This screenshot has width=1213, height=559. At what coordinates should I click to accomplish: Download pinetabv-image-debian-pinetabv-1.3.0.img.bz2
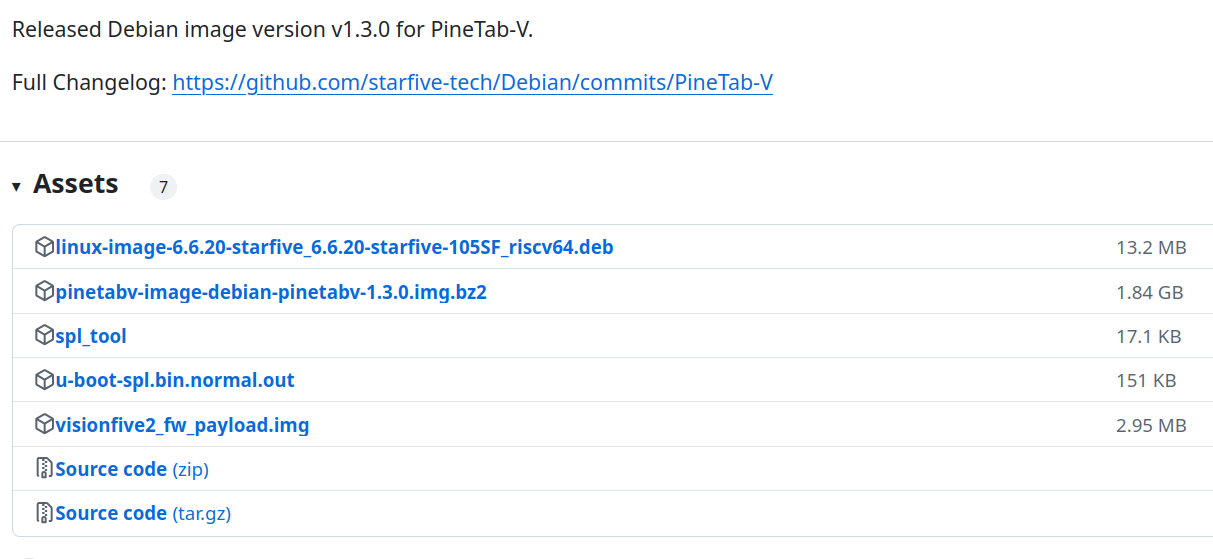271,292
